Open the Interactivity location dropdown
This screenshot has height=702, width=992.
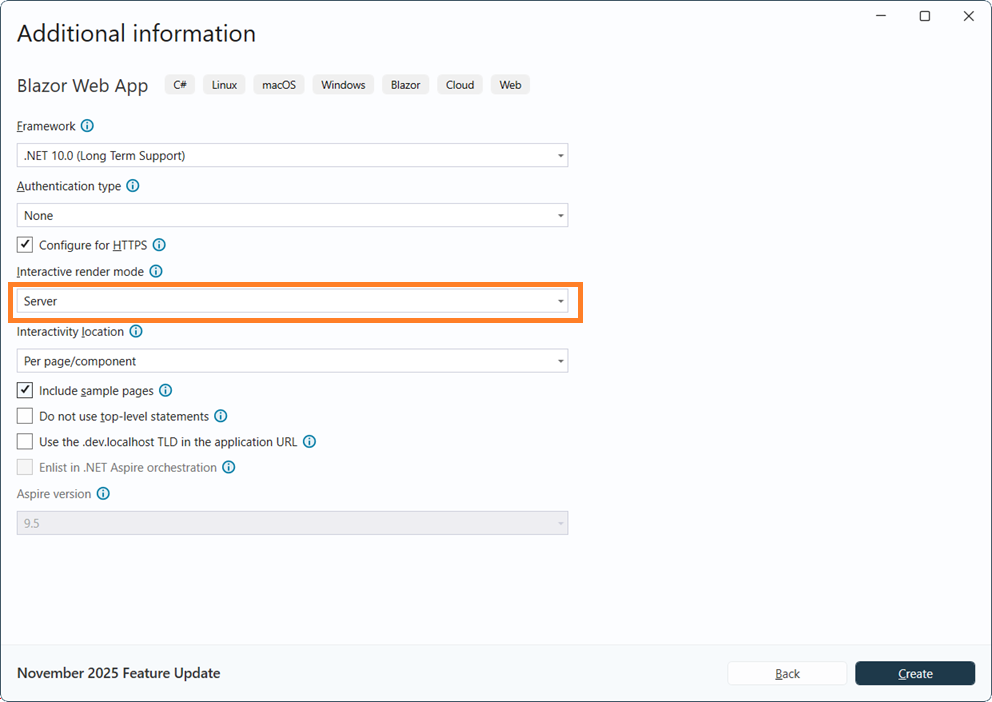click(291, 360)
